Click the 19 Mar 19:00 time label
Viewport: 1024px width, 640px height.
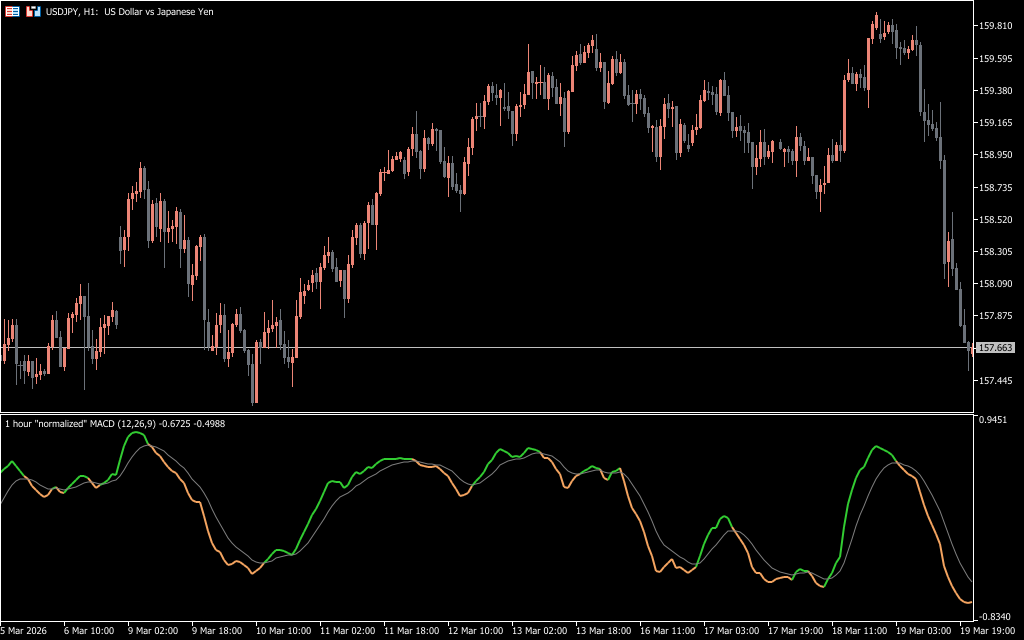[x=990, y=631]
